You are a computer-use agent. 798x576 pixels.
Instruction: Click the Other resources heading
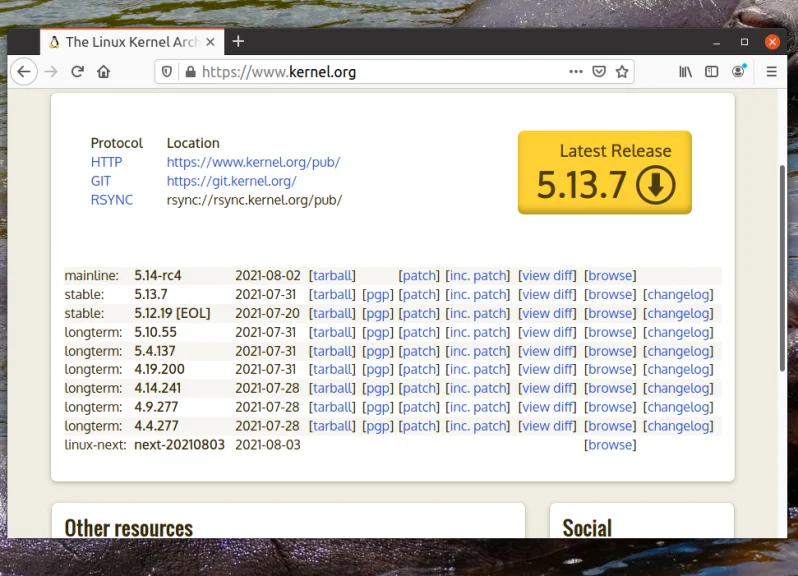(x=129, y=528)
